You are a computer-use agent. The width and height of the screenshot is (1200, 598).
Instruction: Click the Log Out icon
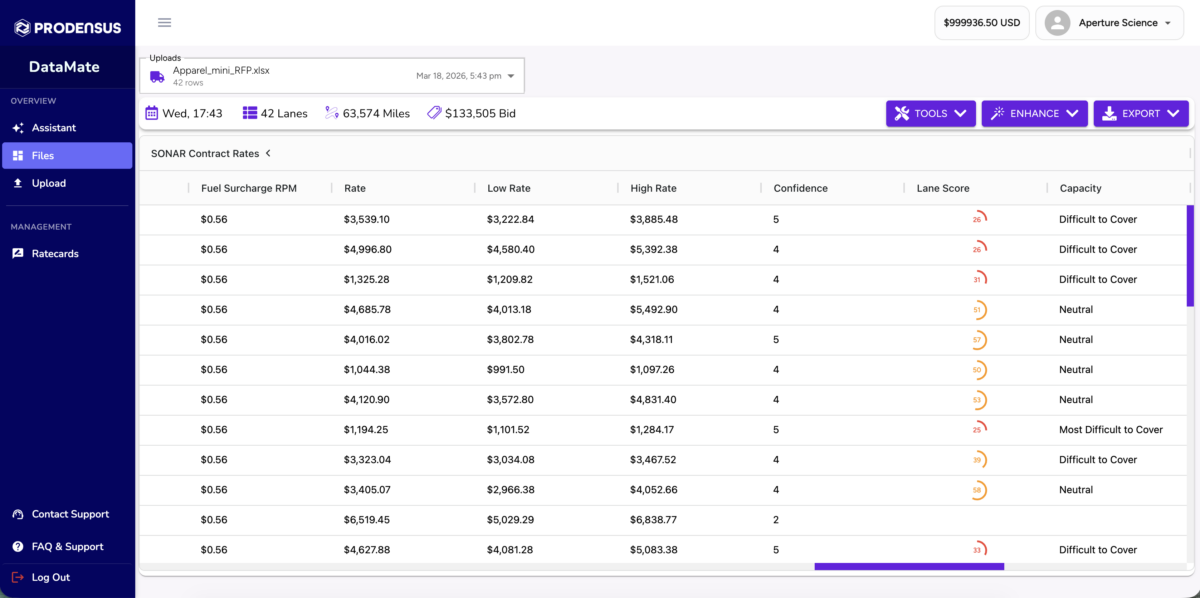click(x=18, y=577)
